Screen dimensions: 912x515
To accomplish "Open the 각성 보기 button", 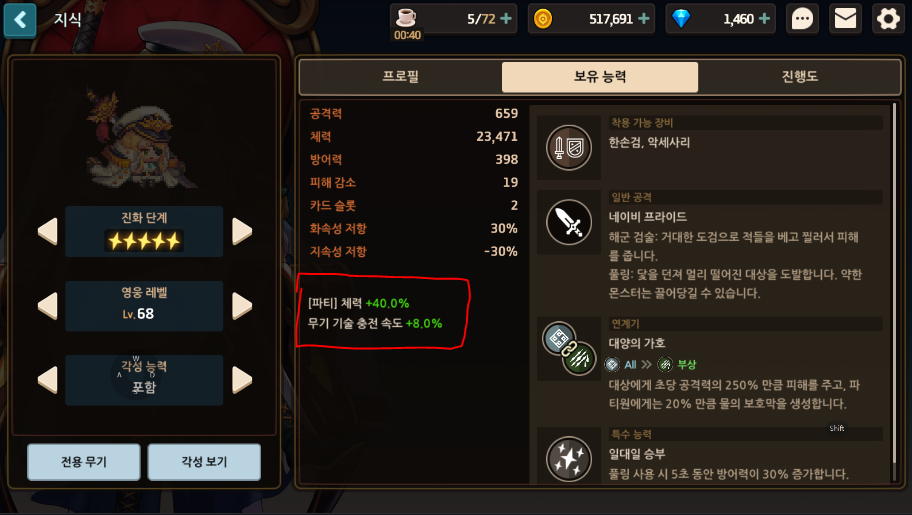I will pos(204,462).
